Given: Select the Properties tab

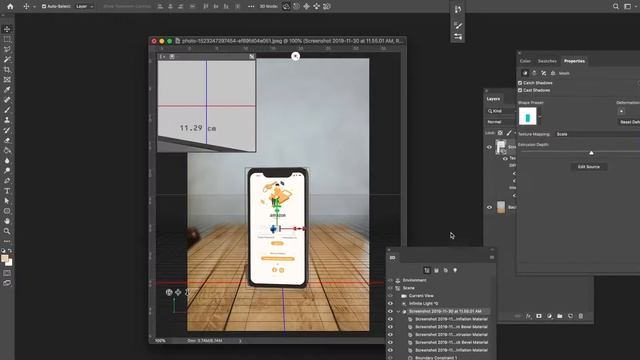Looking at the screenshot, I should click(x=574, y=61).
